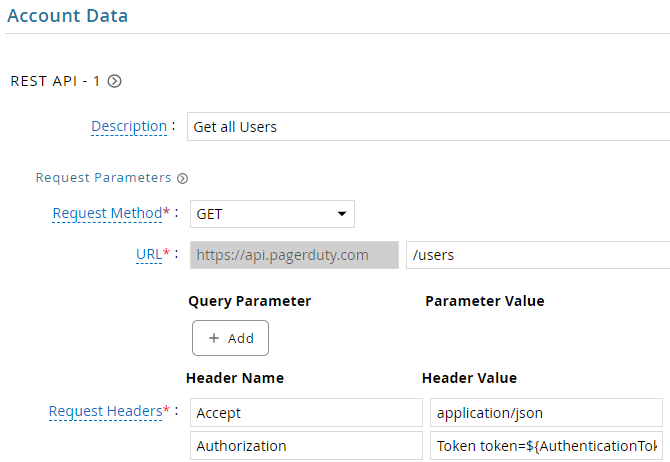Focus the Description field 'Get all Users'

pyautogui.click(x=428, y=127)
